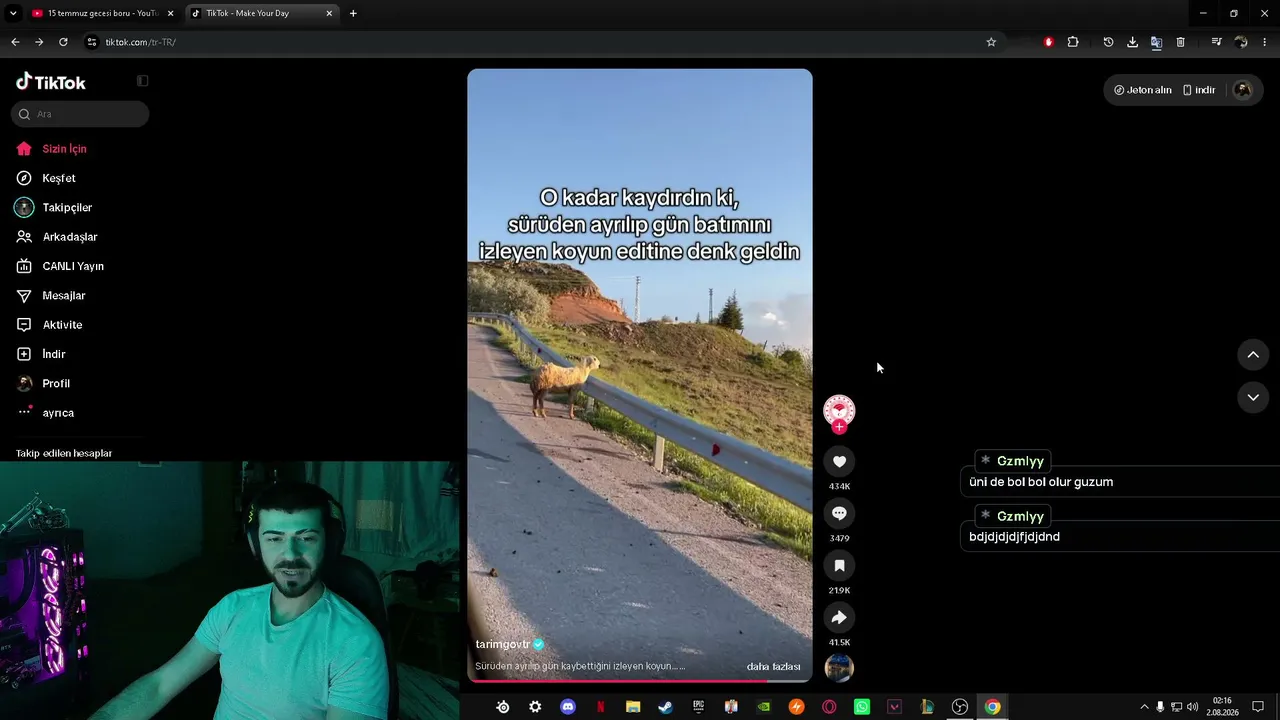1280x720 pixels.
Task: Click the İndir button in top pill
Action: point(1199,90)
